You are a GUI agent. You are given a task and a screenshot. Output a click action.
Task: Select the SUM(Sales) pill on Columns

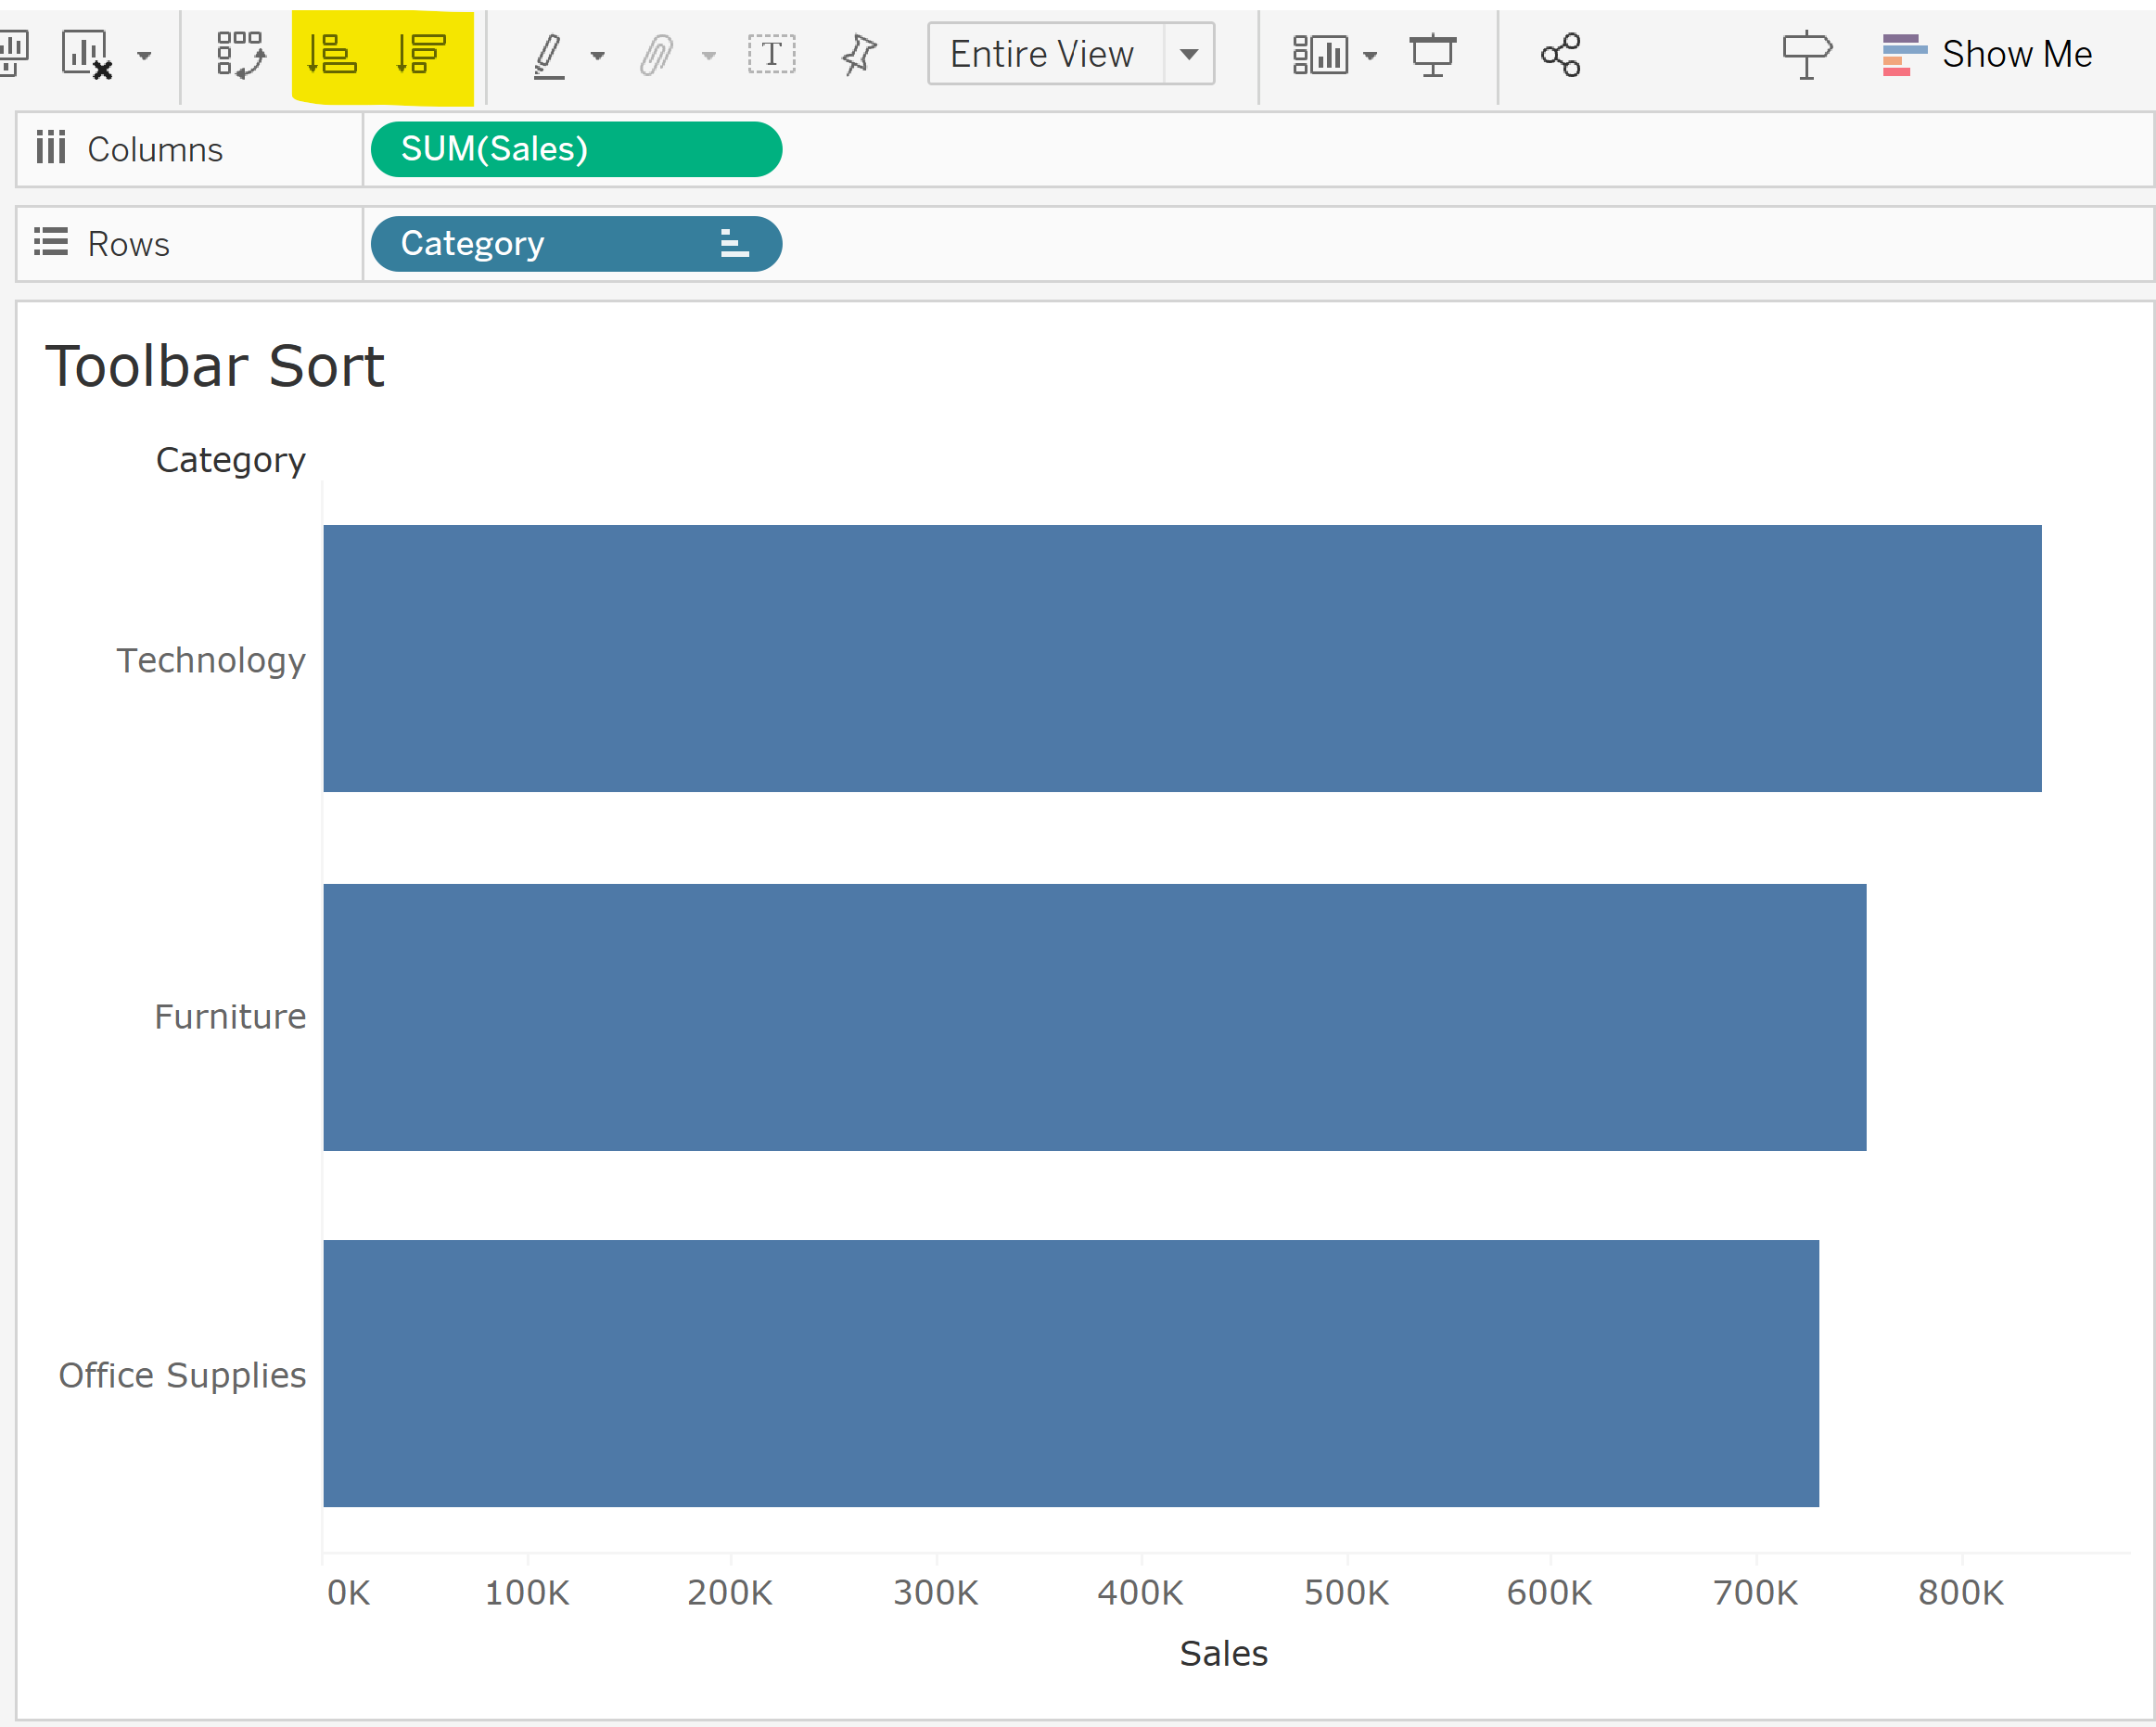pyautogui.click(x=576, y=149)
